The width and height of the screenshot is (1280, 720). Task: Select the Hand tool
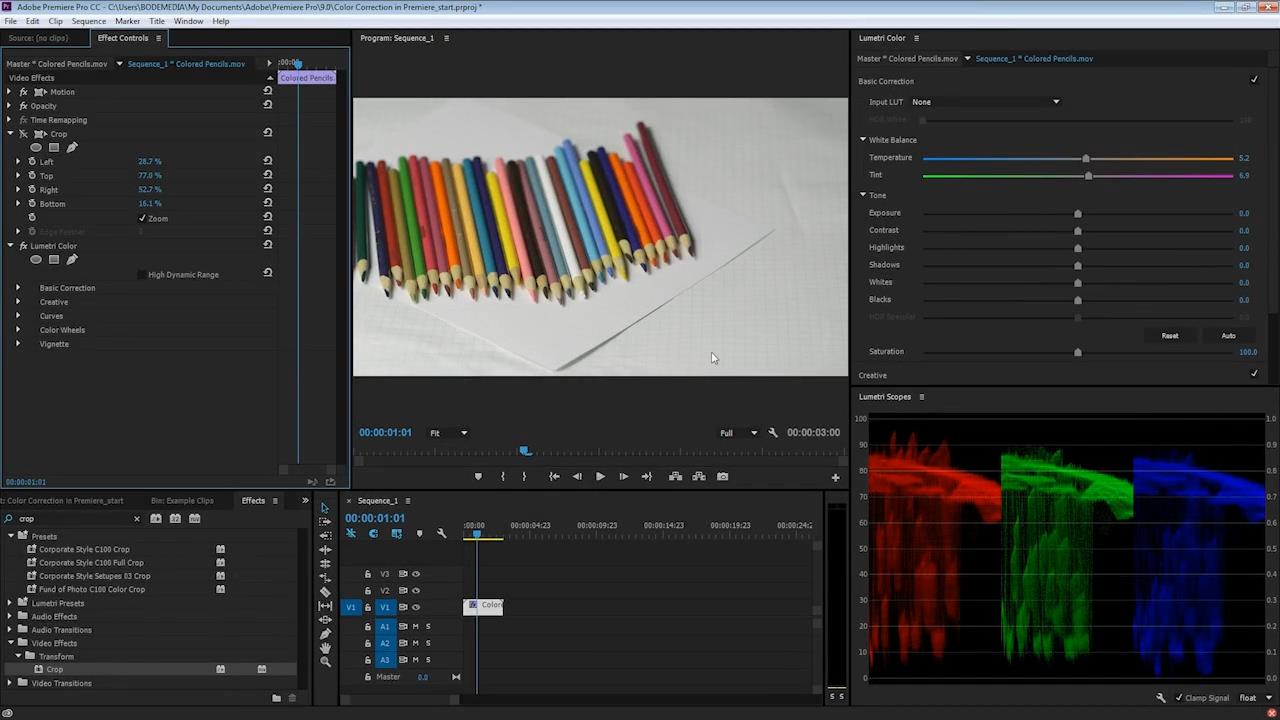(x=324, y=648)
